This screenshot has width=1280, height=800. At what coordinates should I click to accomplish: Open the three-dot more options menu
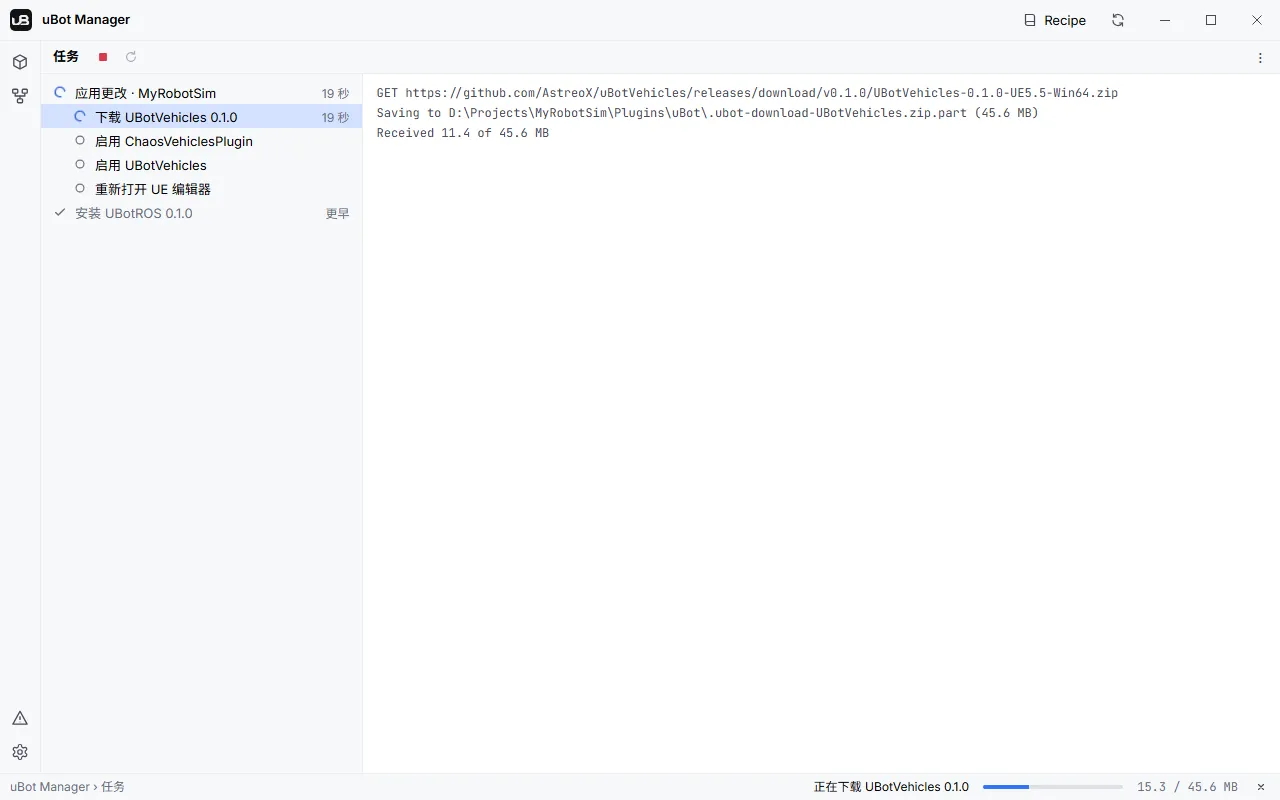pyautogui.click(x=1260, y=58)
